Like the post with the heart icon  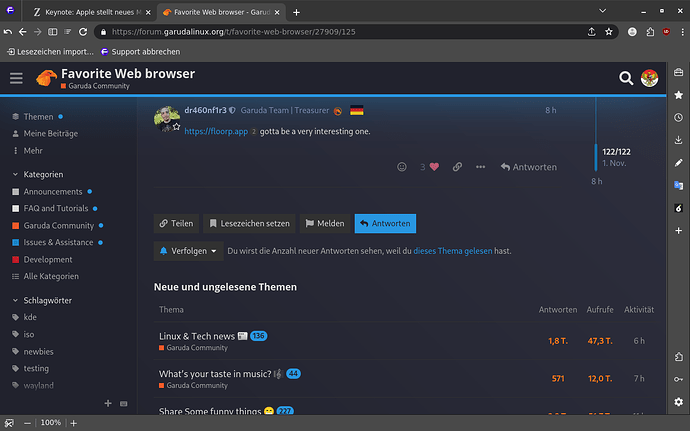(x=434, y=167)
